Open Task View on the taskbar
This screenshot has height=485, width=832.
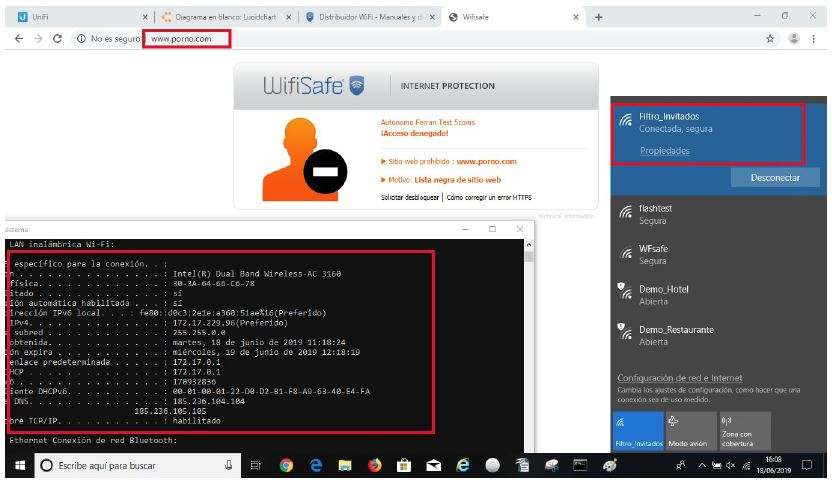256,465
